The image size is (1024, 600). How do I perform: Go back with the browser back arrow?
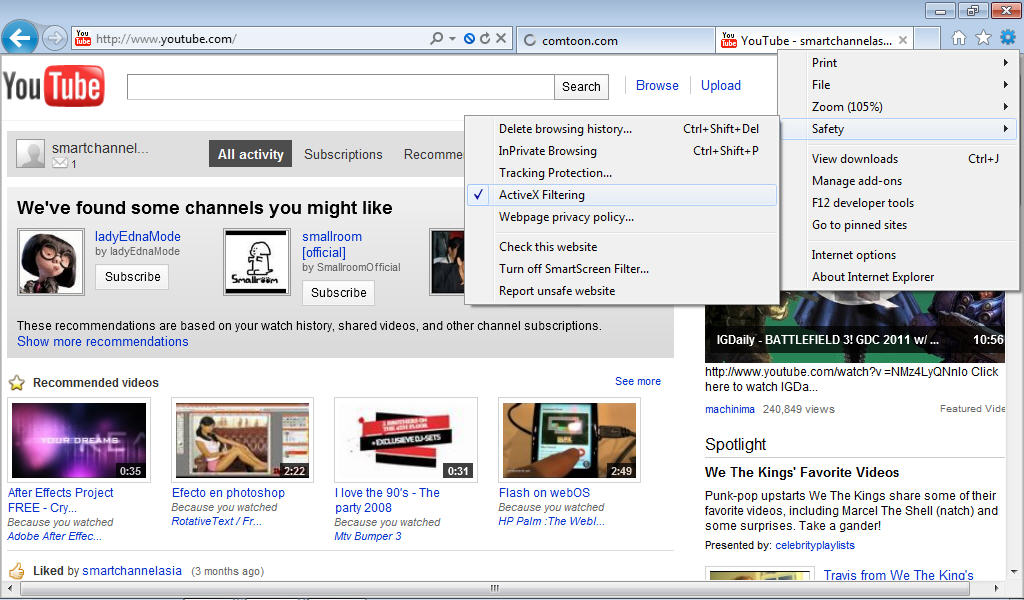[x=20, y=38]
